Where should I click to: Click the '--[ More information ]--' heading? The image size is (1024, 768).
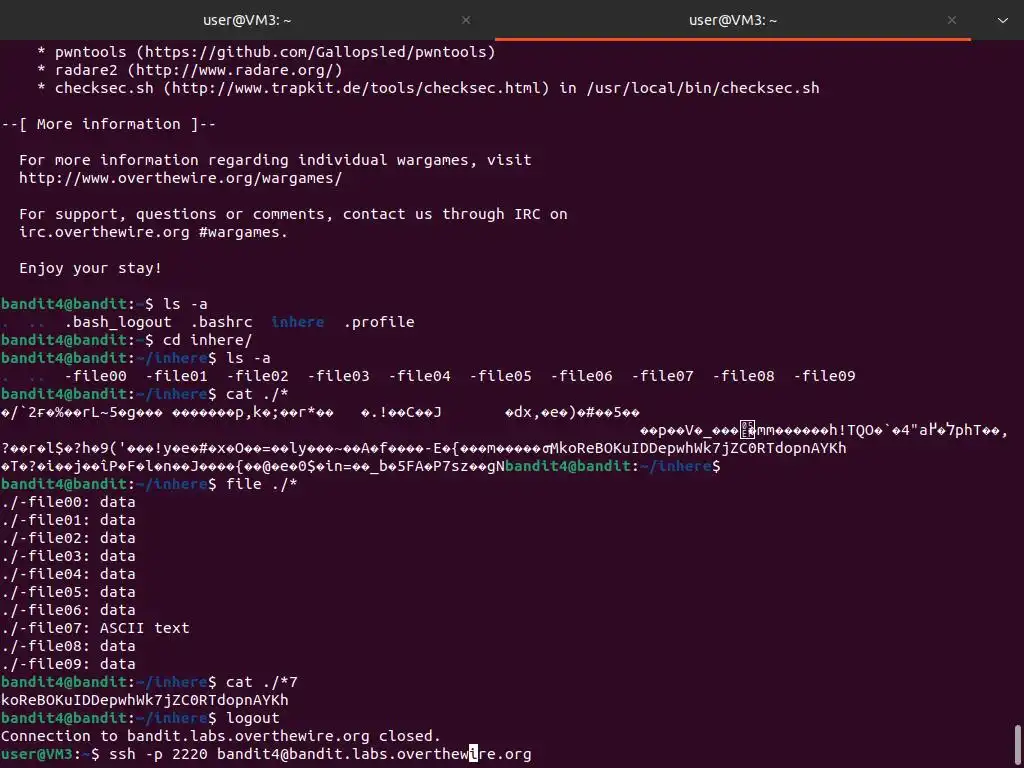108,124
